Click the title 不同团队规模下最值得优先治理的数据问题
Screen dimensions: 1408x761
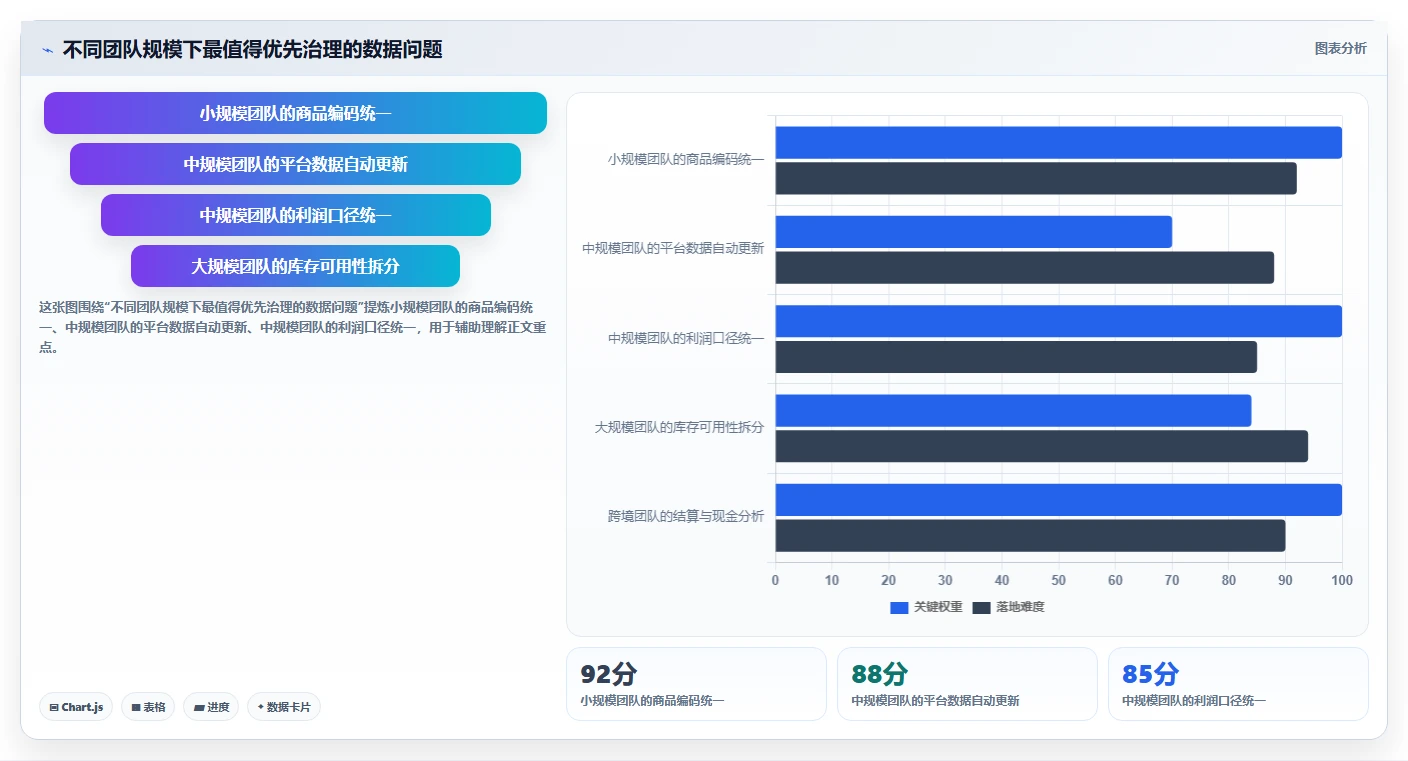252,49
